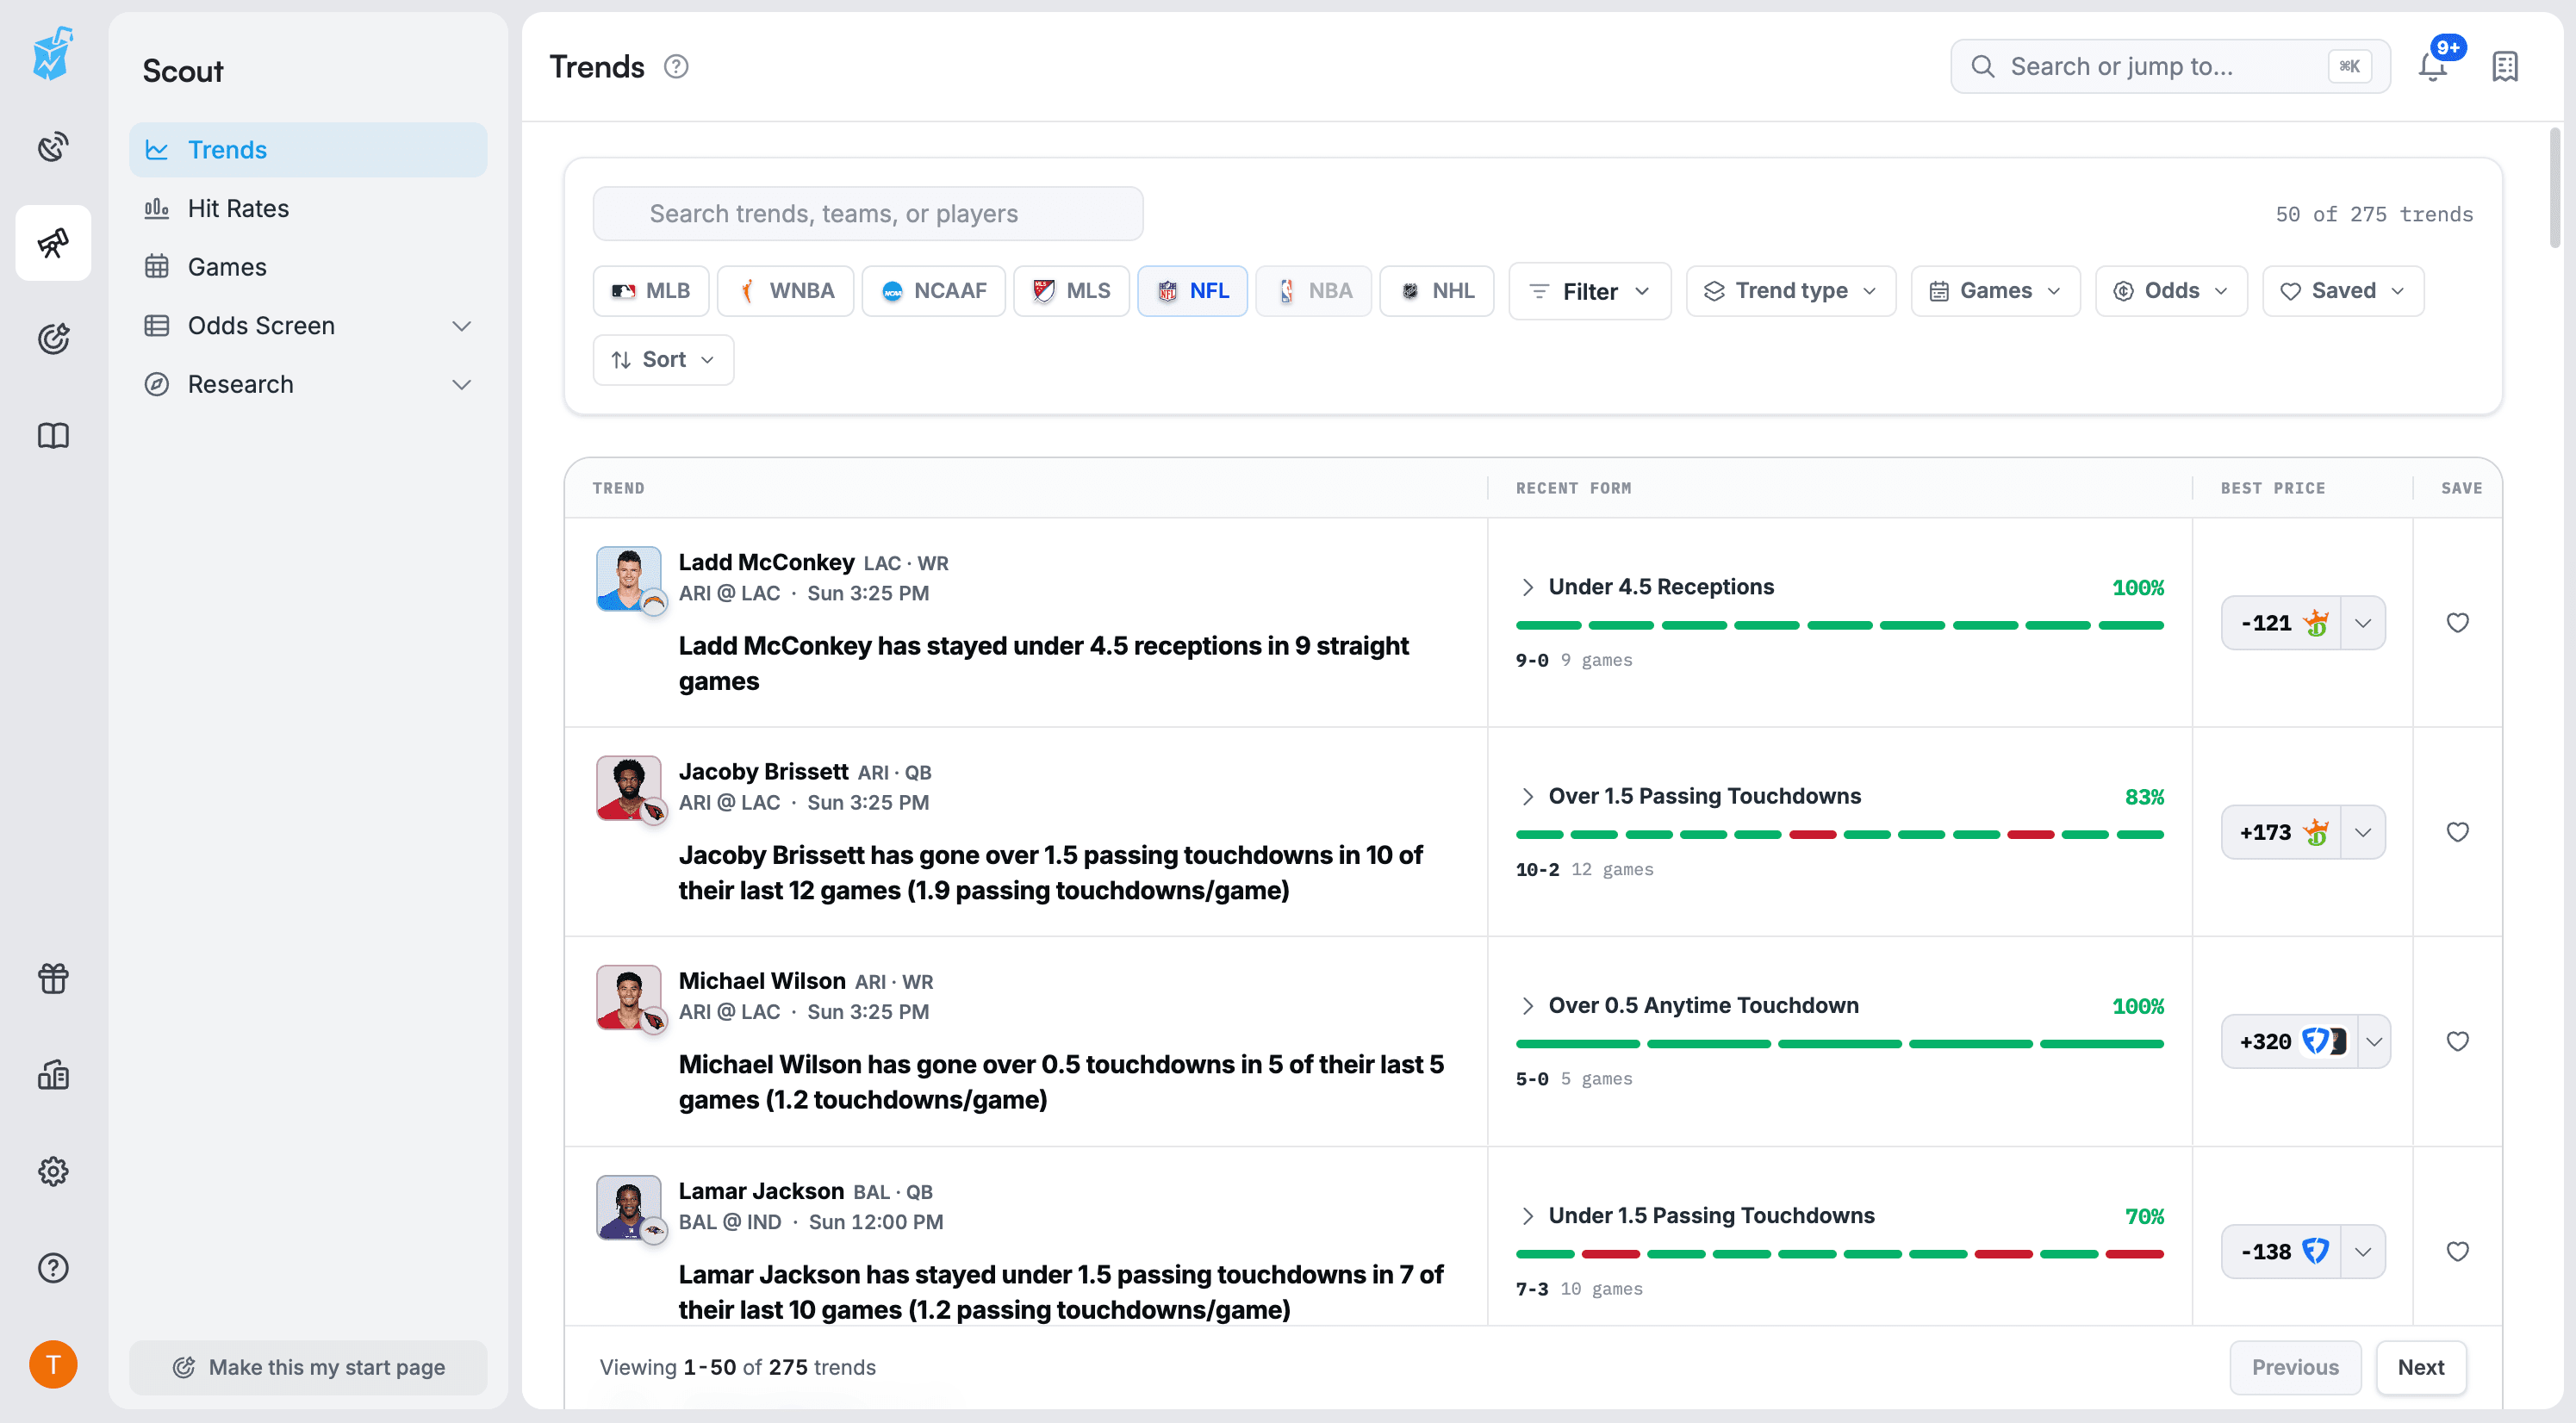2576x1423 pixels.
Task: Open the Scout telescope icon in rail
Action: click(53, 243)
